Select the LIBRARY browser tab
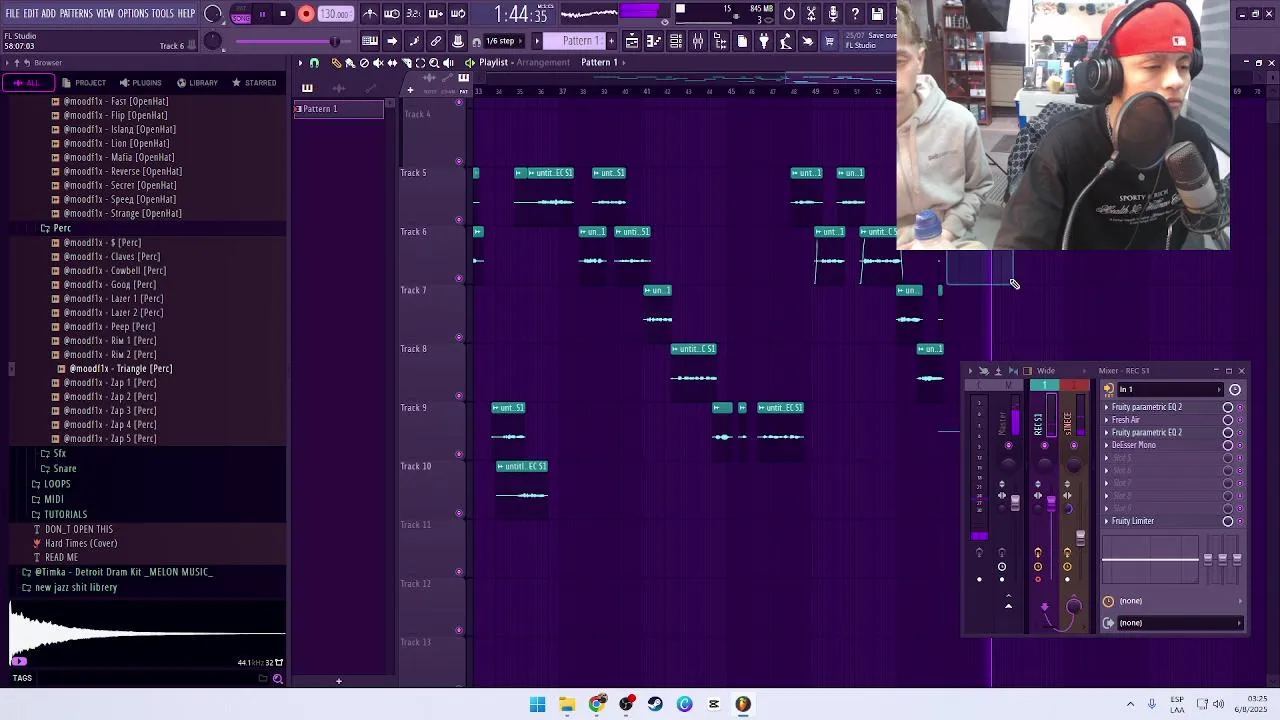Viewport: 1280px width, 720px height. tap(197, 83)
